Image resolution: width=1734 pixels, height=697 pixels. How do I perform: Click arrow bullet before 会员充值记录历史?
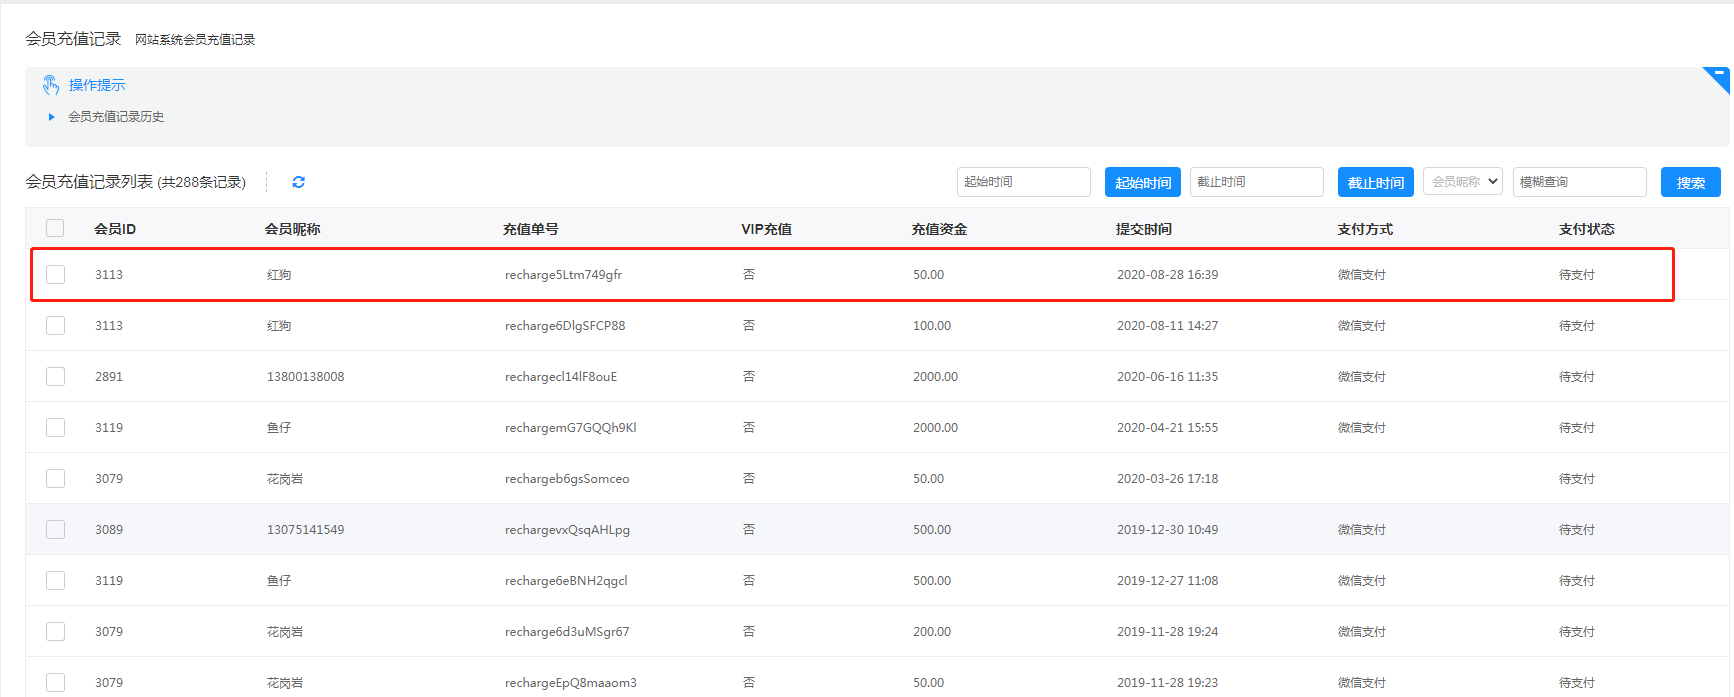pos(52,117)
